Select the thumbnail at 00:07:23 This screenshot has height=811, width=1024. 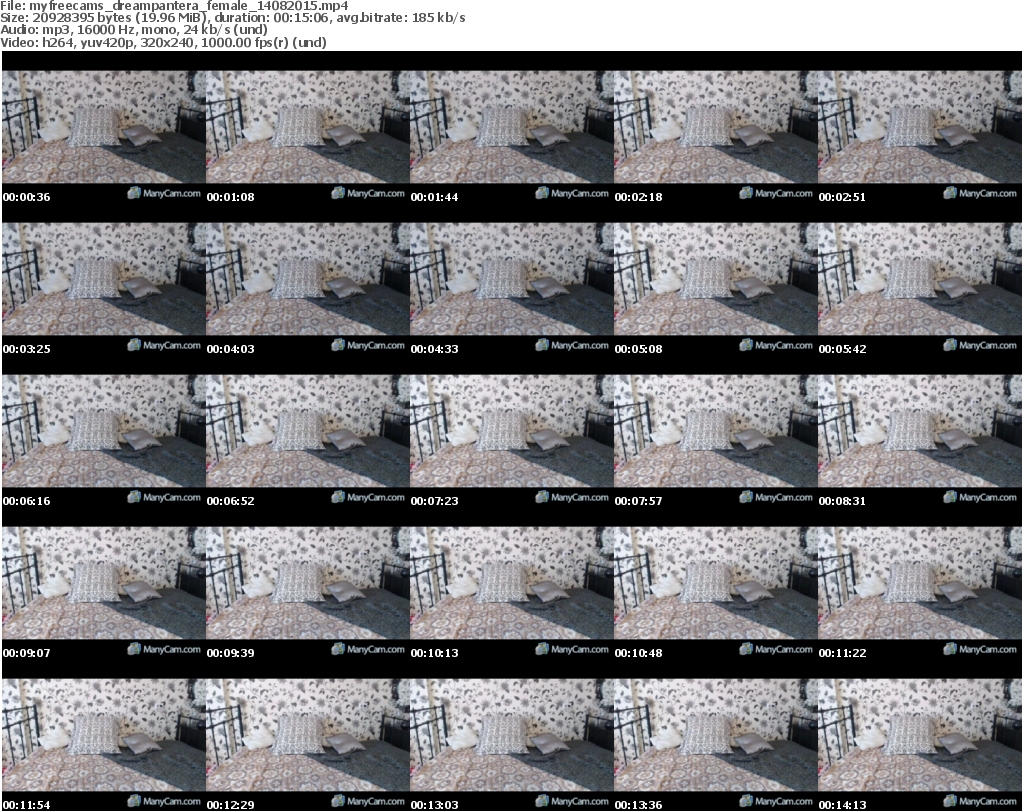pos(511,432)
